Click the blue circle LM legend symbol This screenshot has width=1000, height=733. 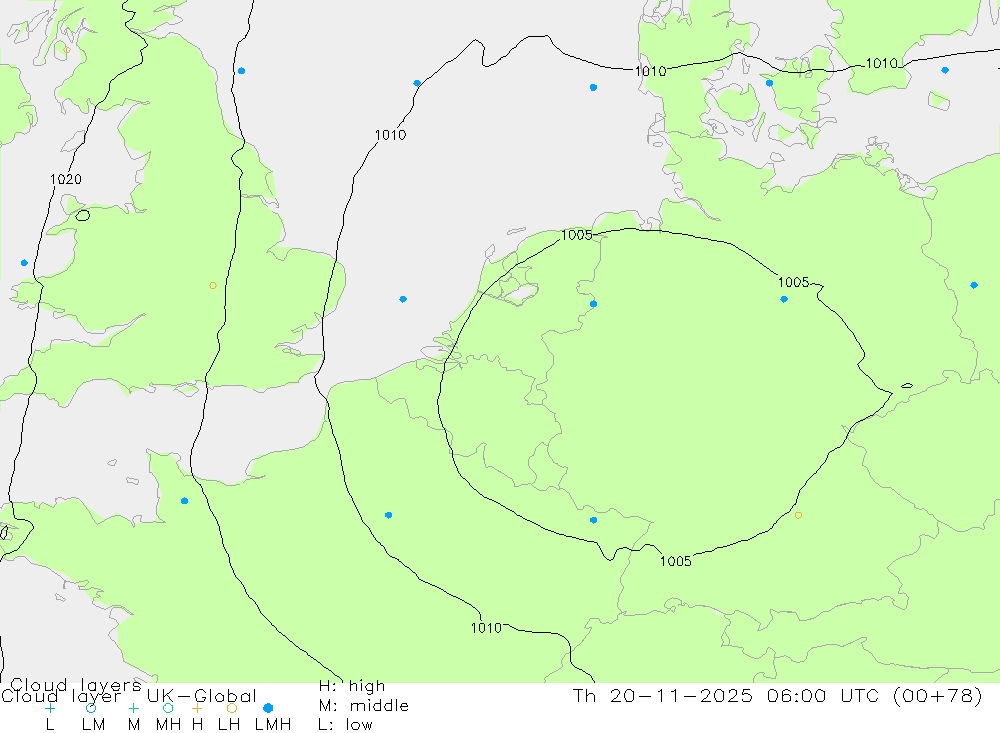[x=91, y=708]
